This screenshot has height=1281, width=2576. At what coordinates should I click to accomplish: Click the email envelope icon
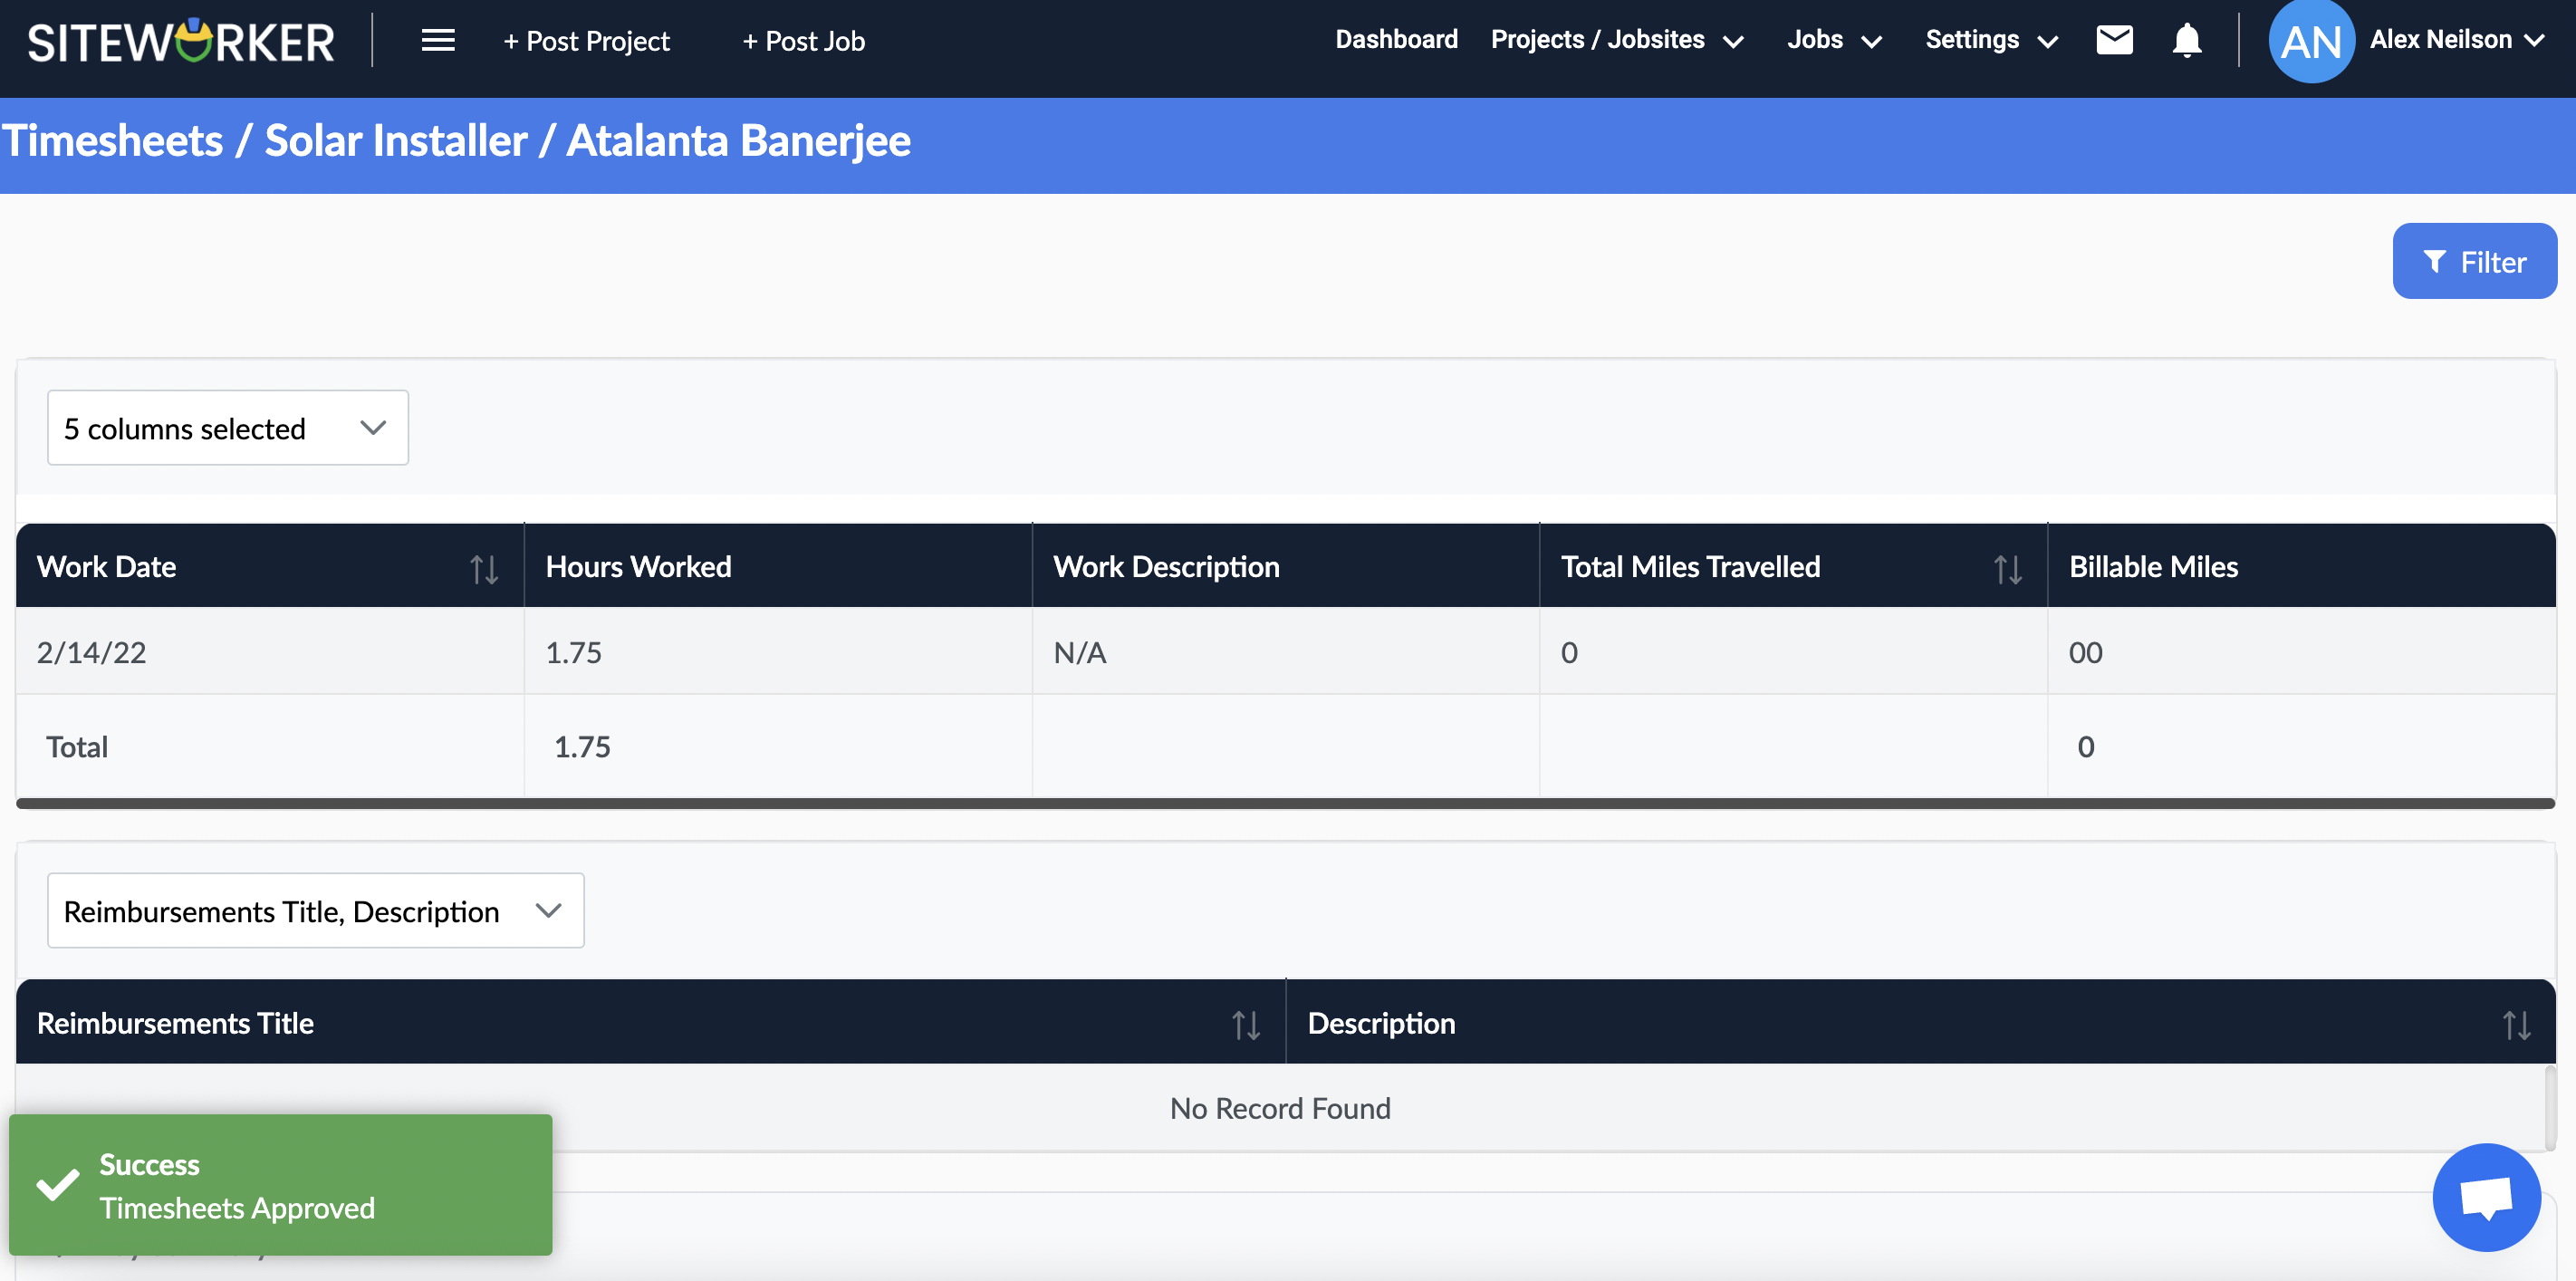pyautogui.click(x=2116, y=41)
